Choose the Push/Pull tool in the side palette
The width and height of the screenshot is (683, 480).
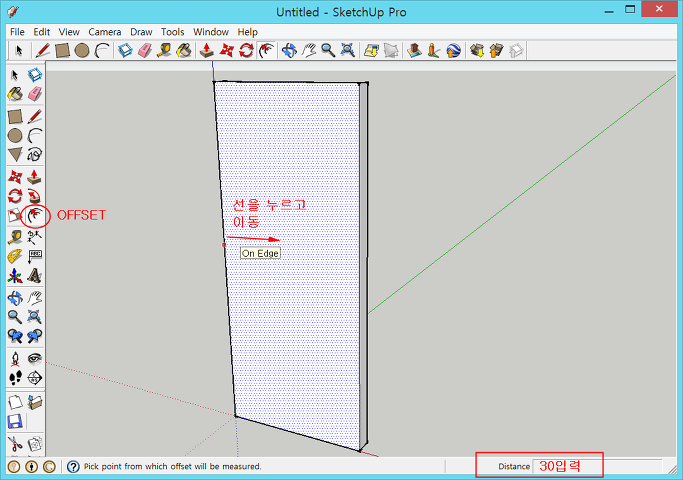click(x=34, y=177)
